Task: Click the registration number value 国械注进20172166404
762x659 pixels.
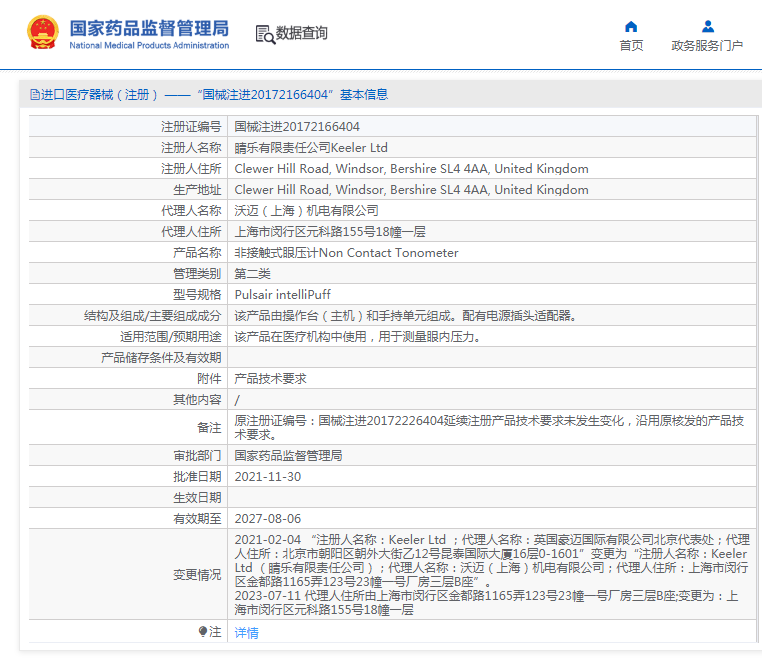Action: [297, 127]
